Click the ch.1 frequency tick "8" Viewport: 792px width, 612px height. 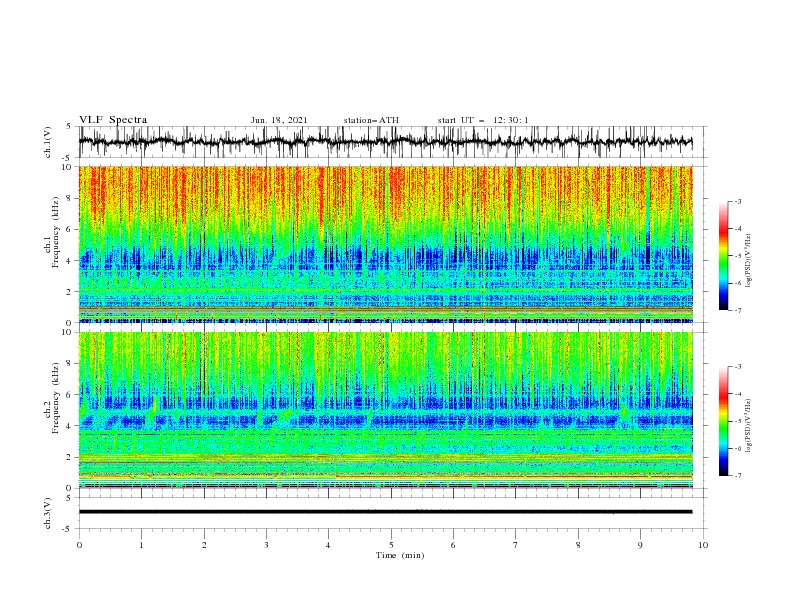pos(70,198)
